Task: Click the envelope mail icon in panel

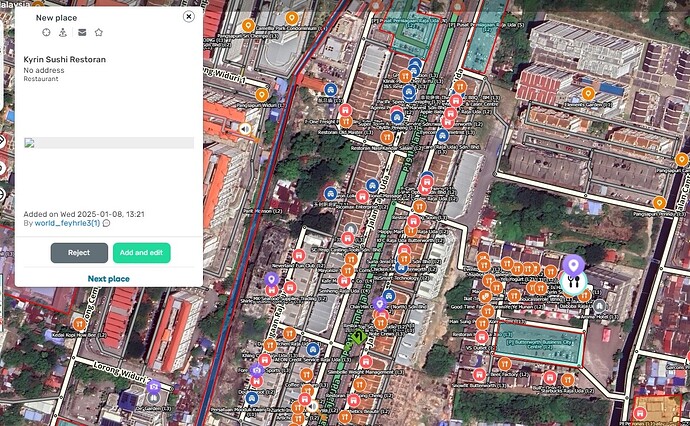Action: point(81,33)
